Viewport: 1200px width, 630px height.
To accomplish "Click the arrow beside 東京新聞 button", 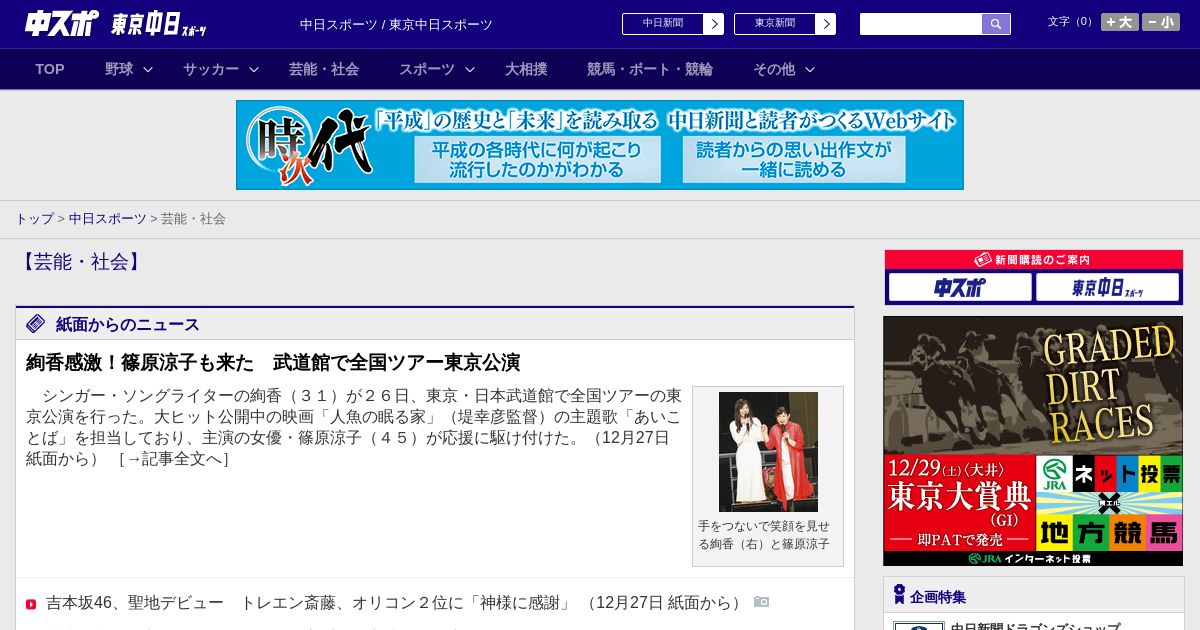I will pyautogui.click(x=825, y=24).
